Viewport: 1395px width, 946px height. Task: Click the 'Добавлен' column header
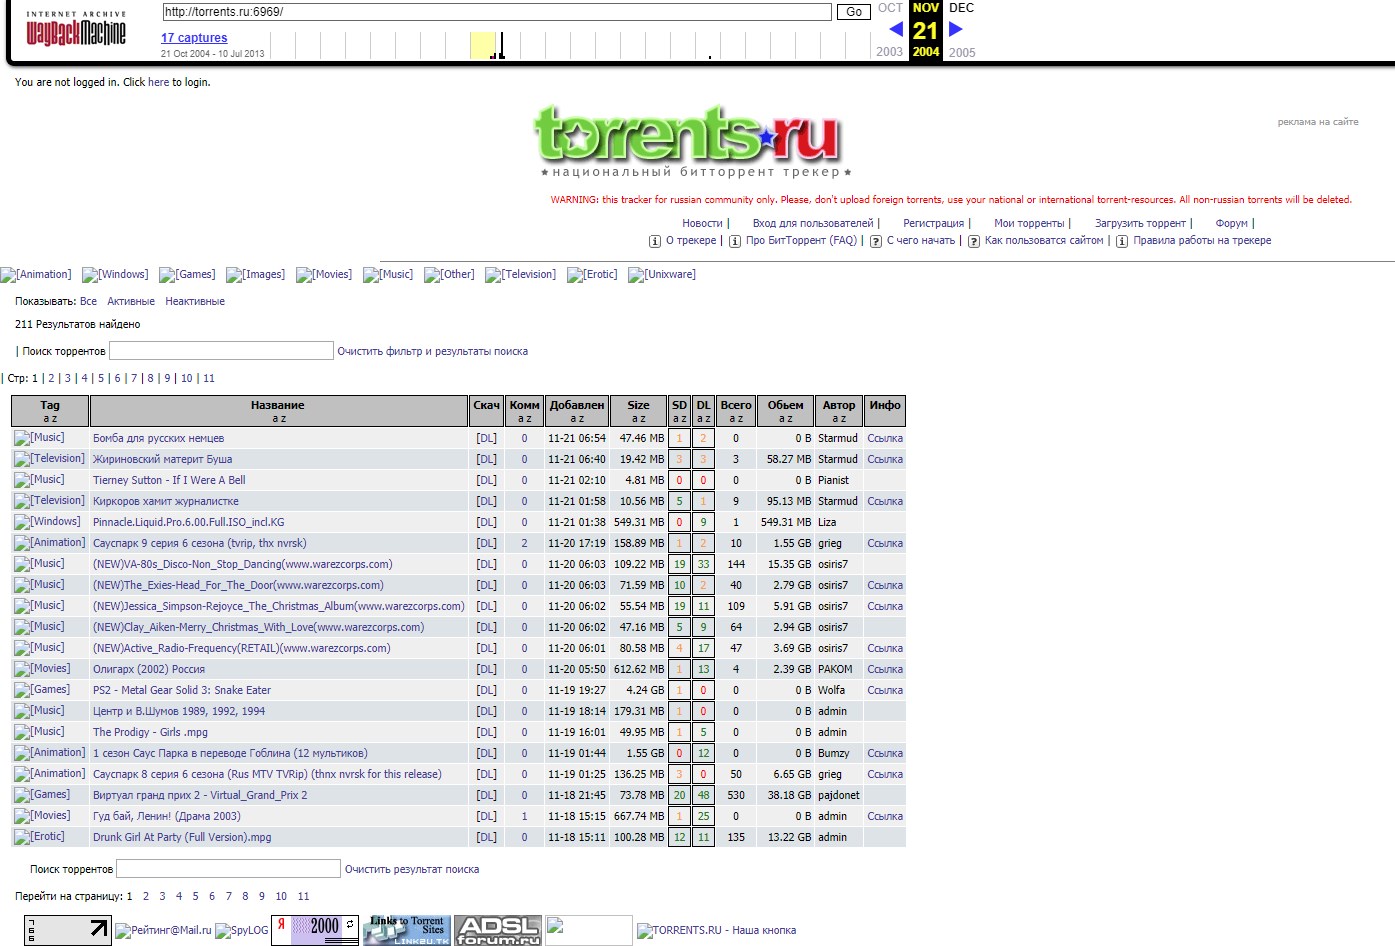(577, 411)
